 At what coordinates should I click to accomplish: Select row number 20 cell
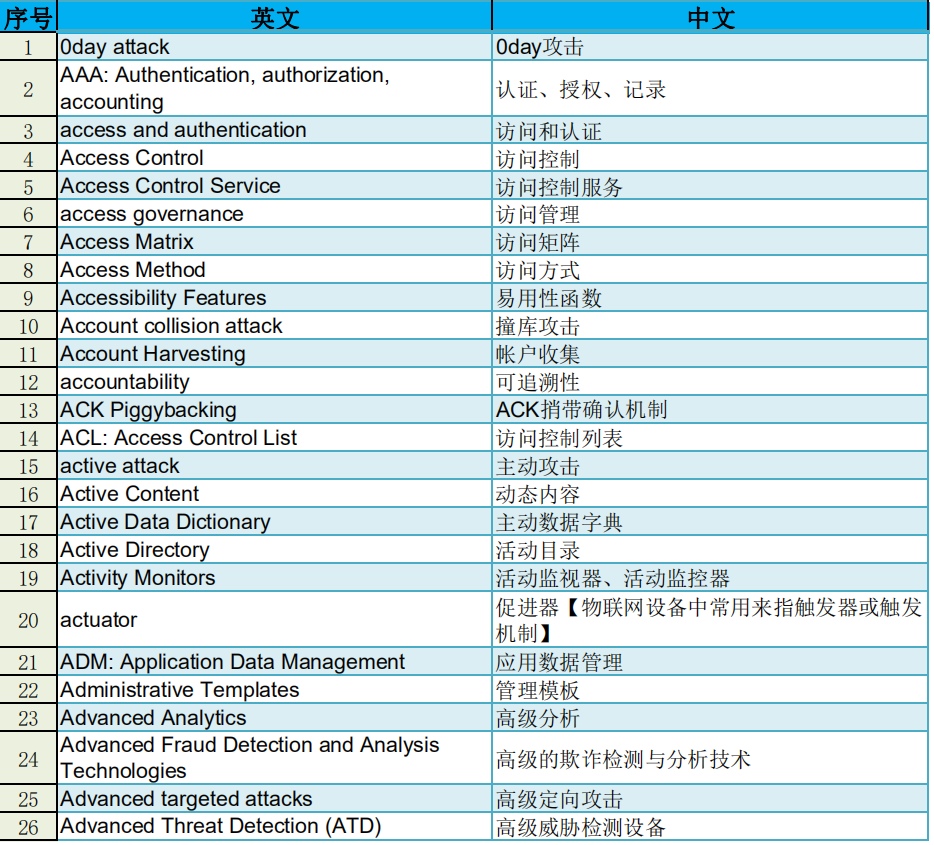tap(28, 620)
